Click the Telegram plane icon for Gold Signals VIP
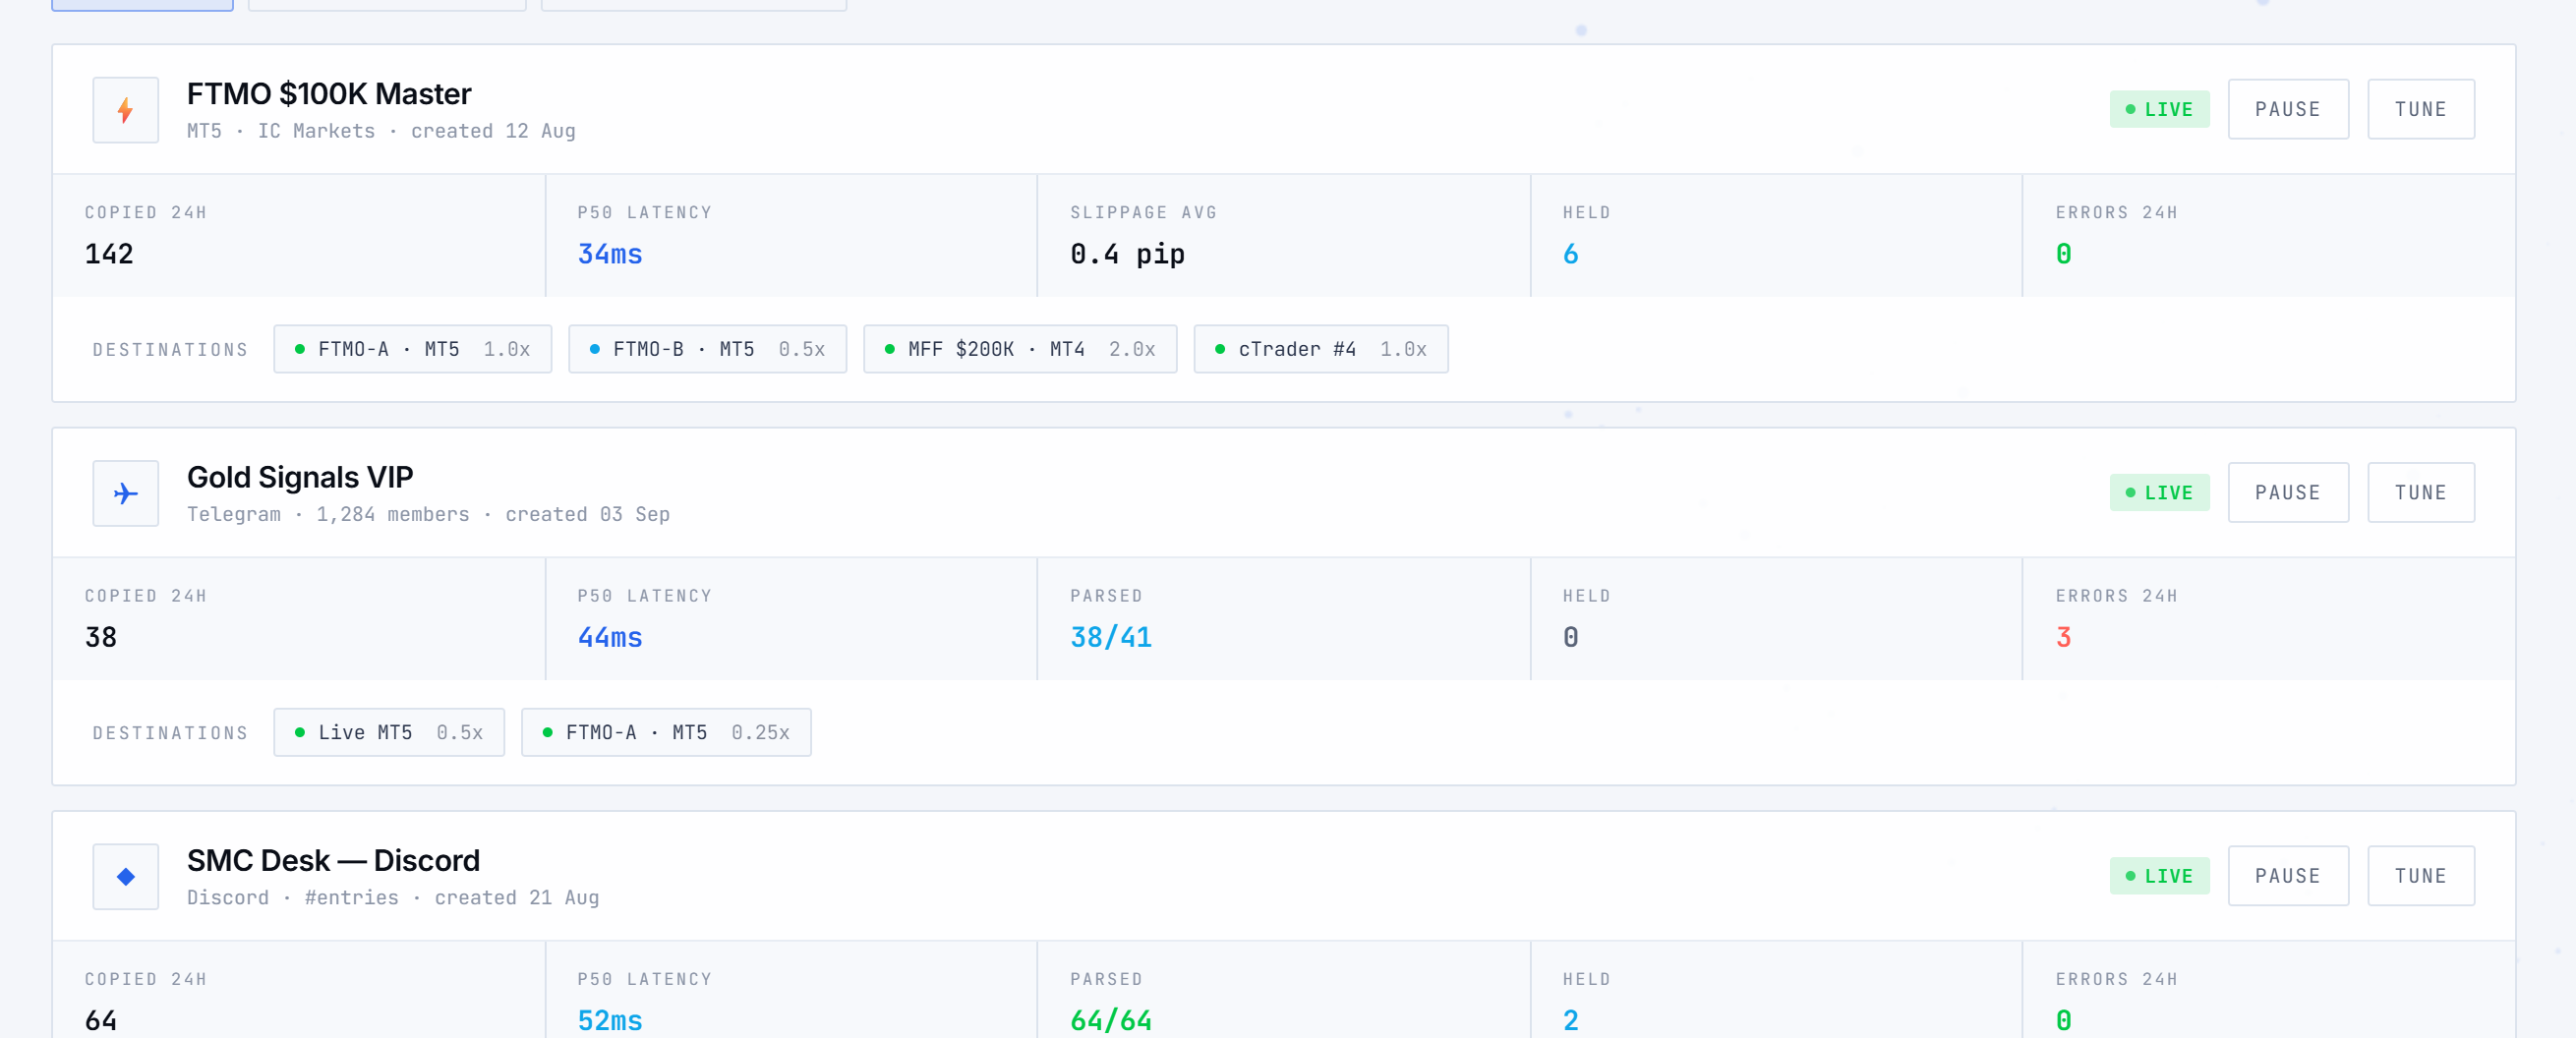The width and height of the screenshot is (2576, 1038). pyautogui.click(x=125, y=493)
